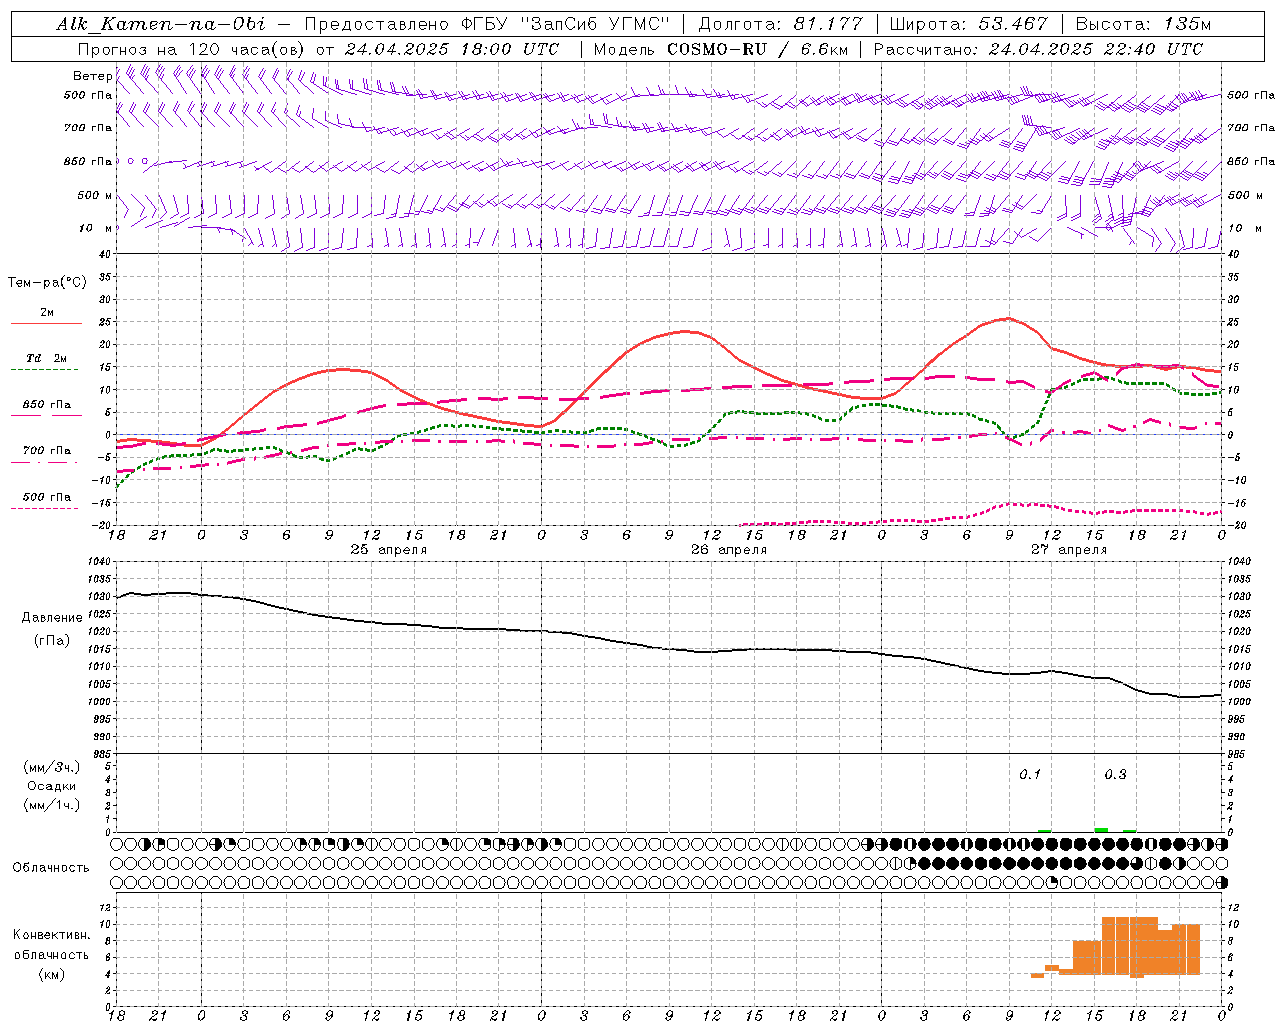Click the 25 апреля date label under temperature chart
This screenshot has width=1280, height=1024.
[388, 550]
